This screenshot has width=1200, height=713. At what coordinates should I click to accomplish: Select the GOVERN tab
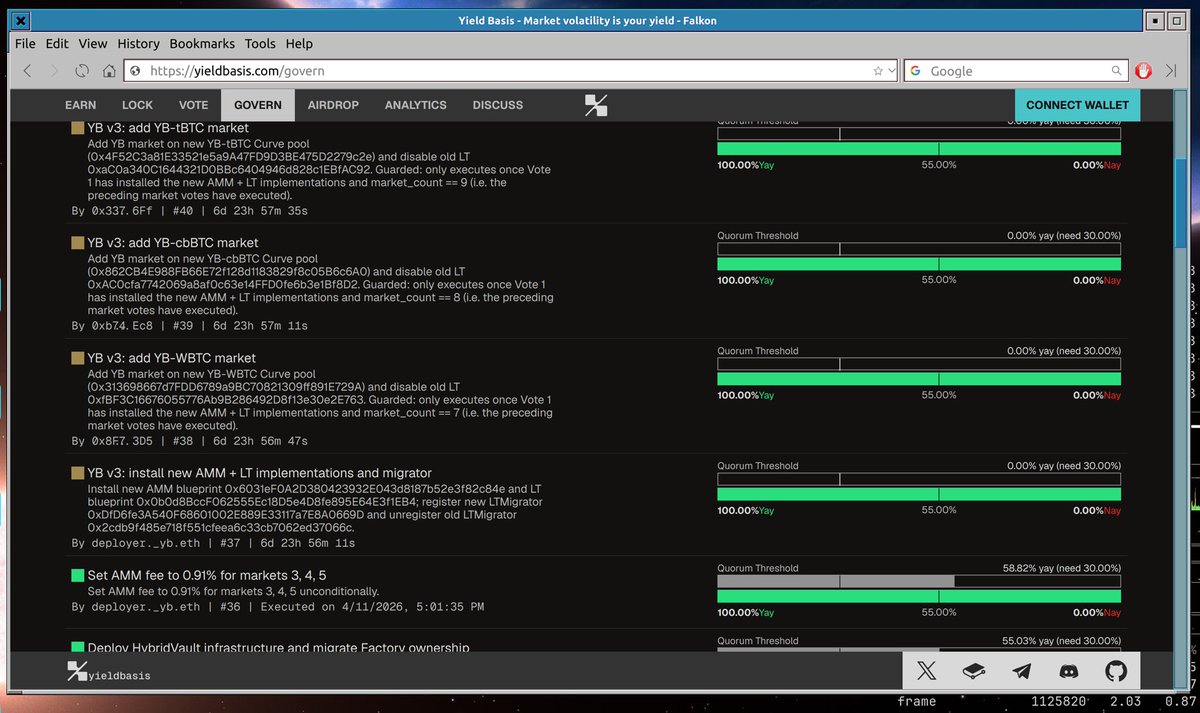point(258,105)
